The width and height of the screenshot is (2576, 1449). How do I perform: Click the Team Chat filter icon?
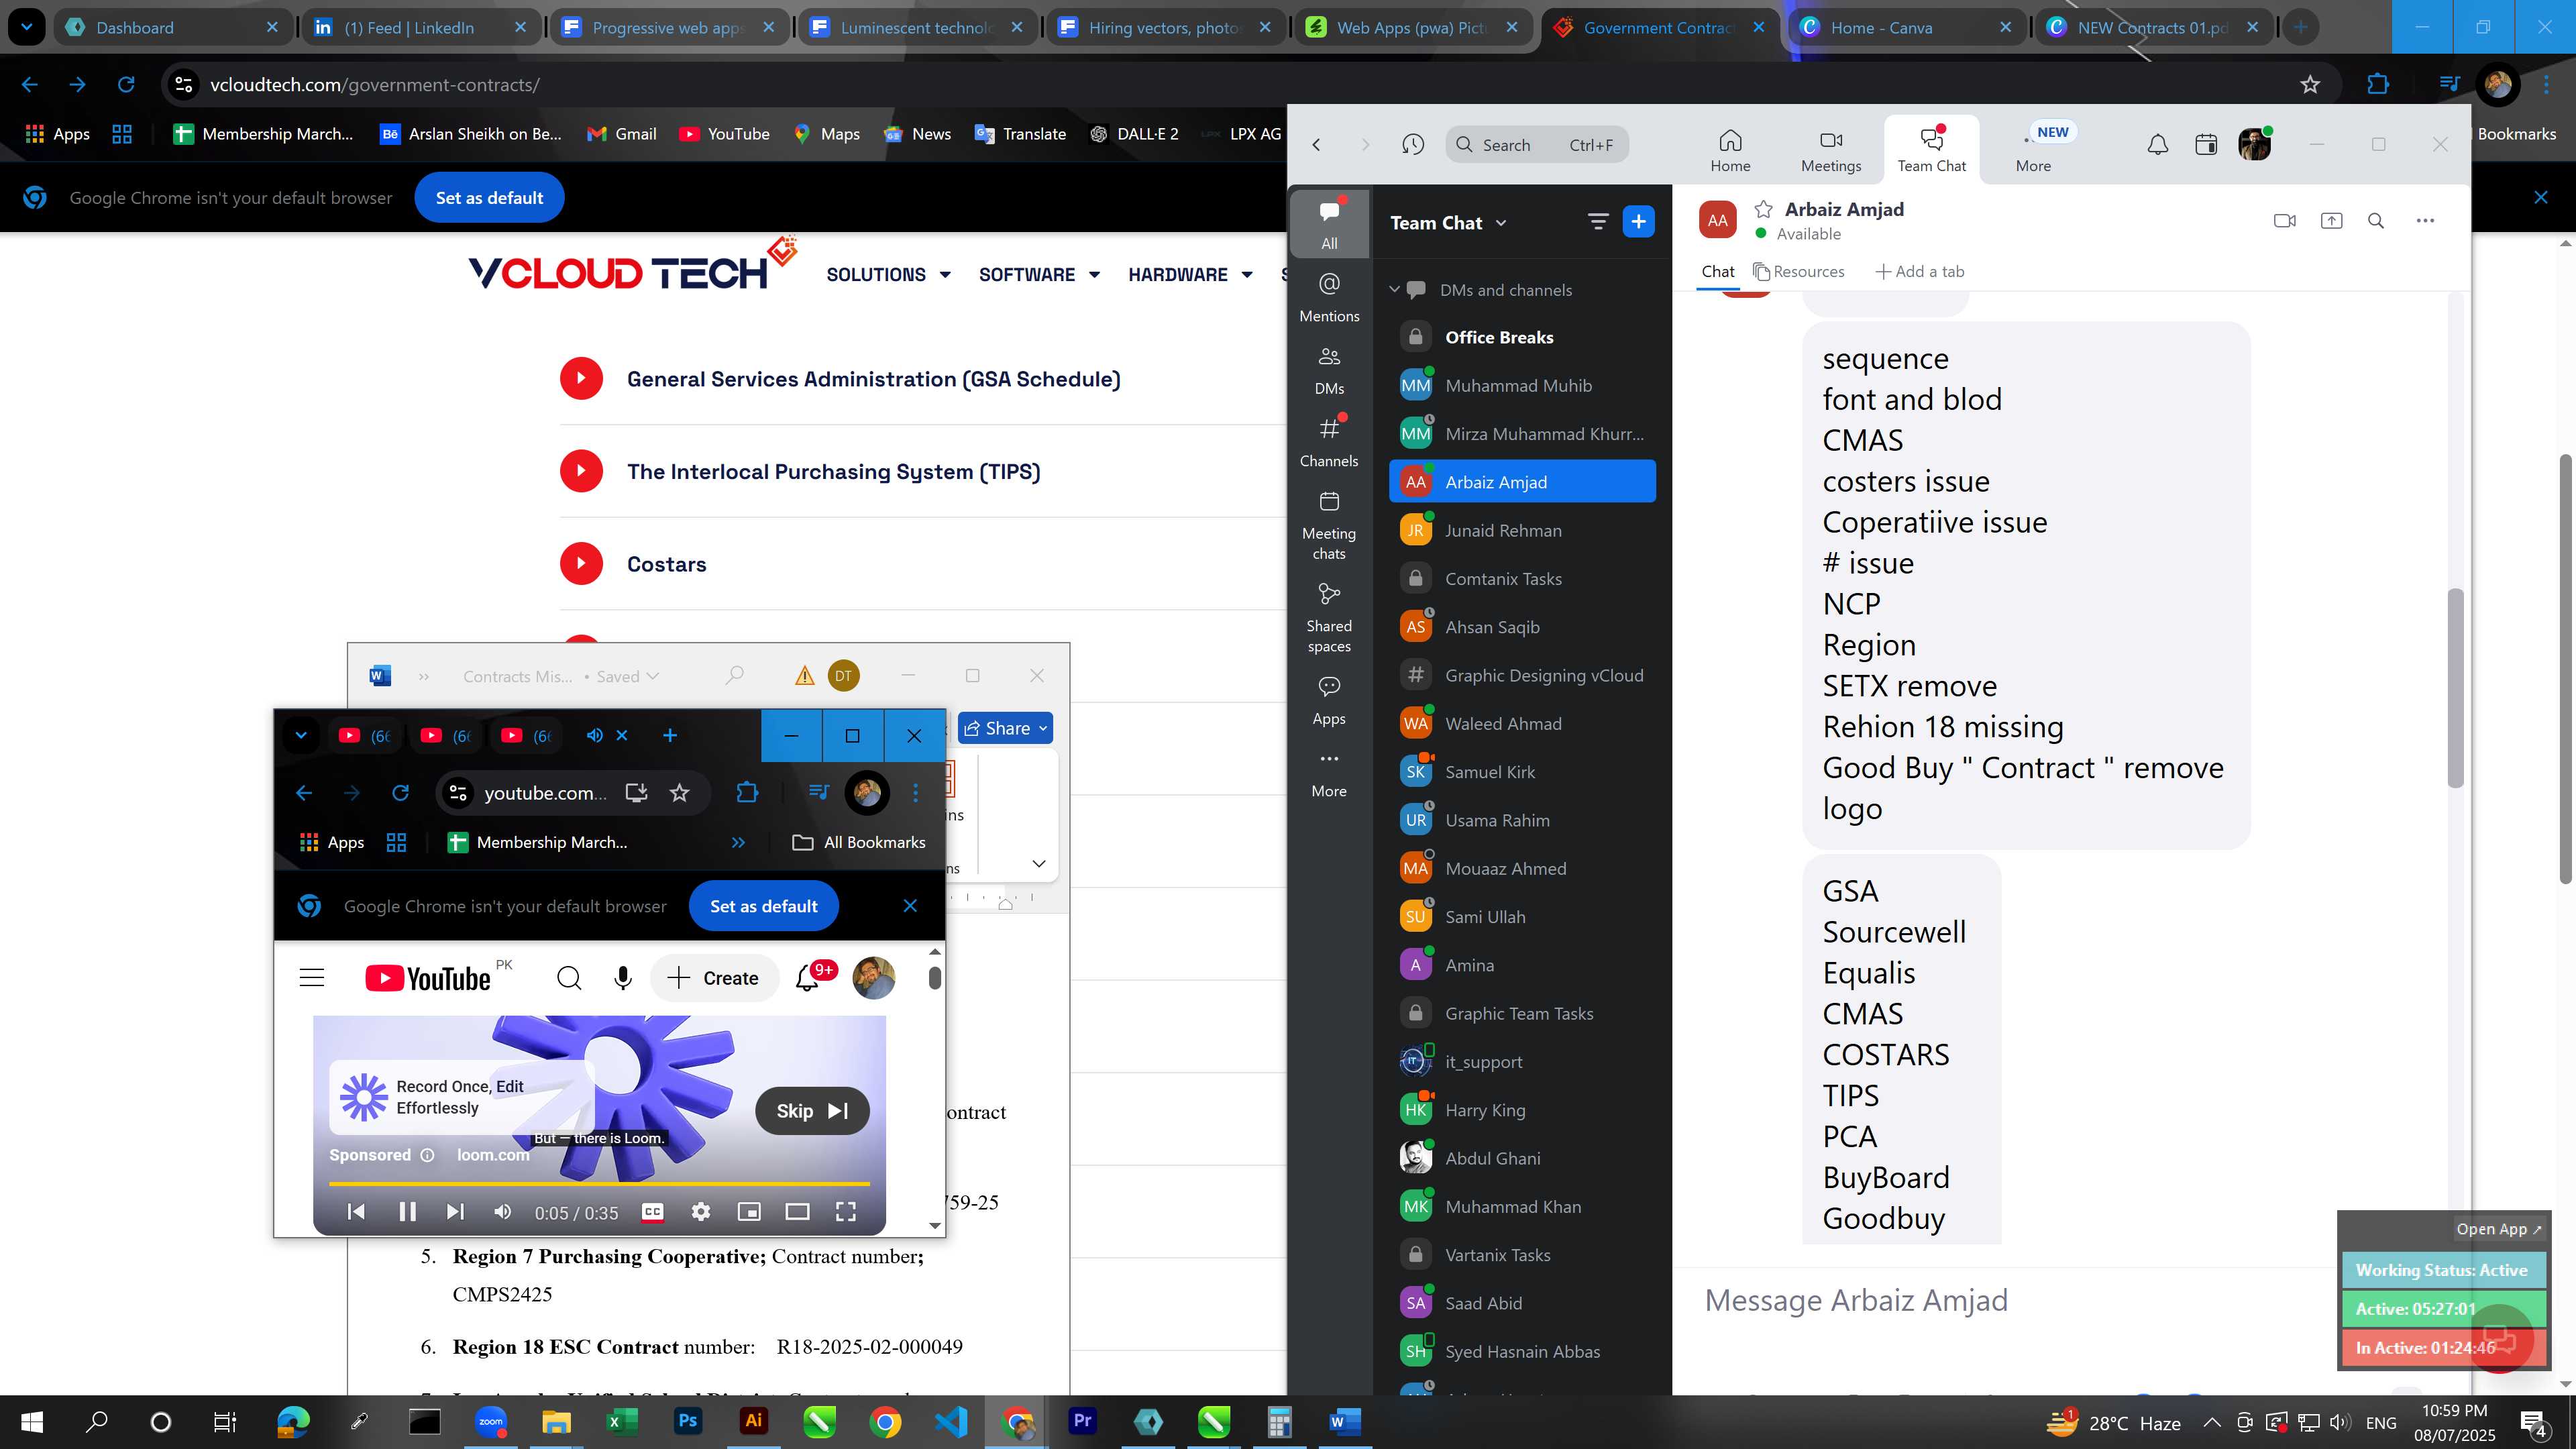pyautogui.click(x=1598, y=222)
